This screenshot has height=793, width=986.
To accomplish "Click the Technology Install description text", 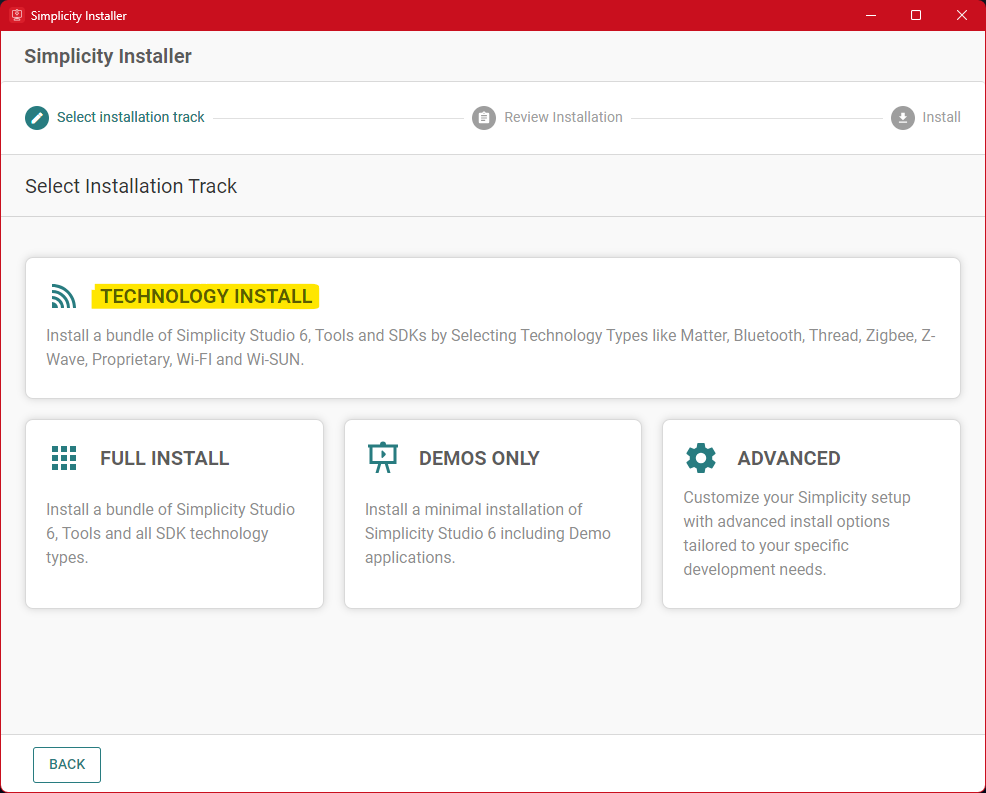I will pyautogui.click(x=490, y=347).
